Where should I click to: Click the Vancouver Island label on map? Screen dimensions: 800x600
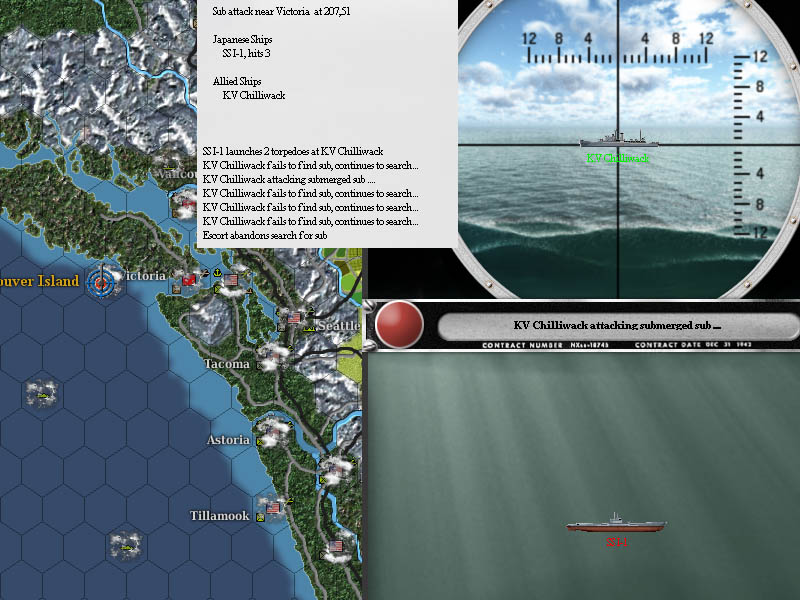(x=40, y=281)
